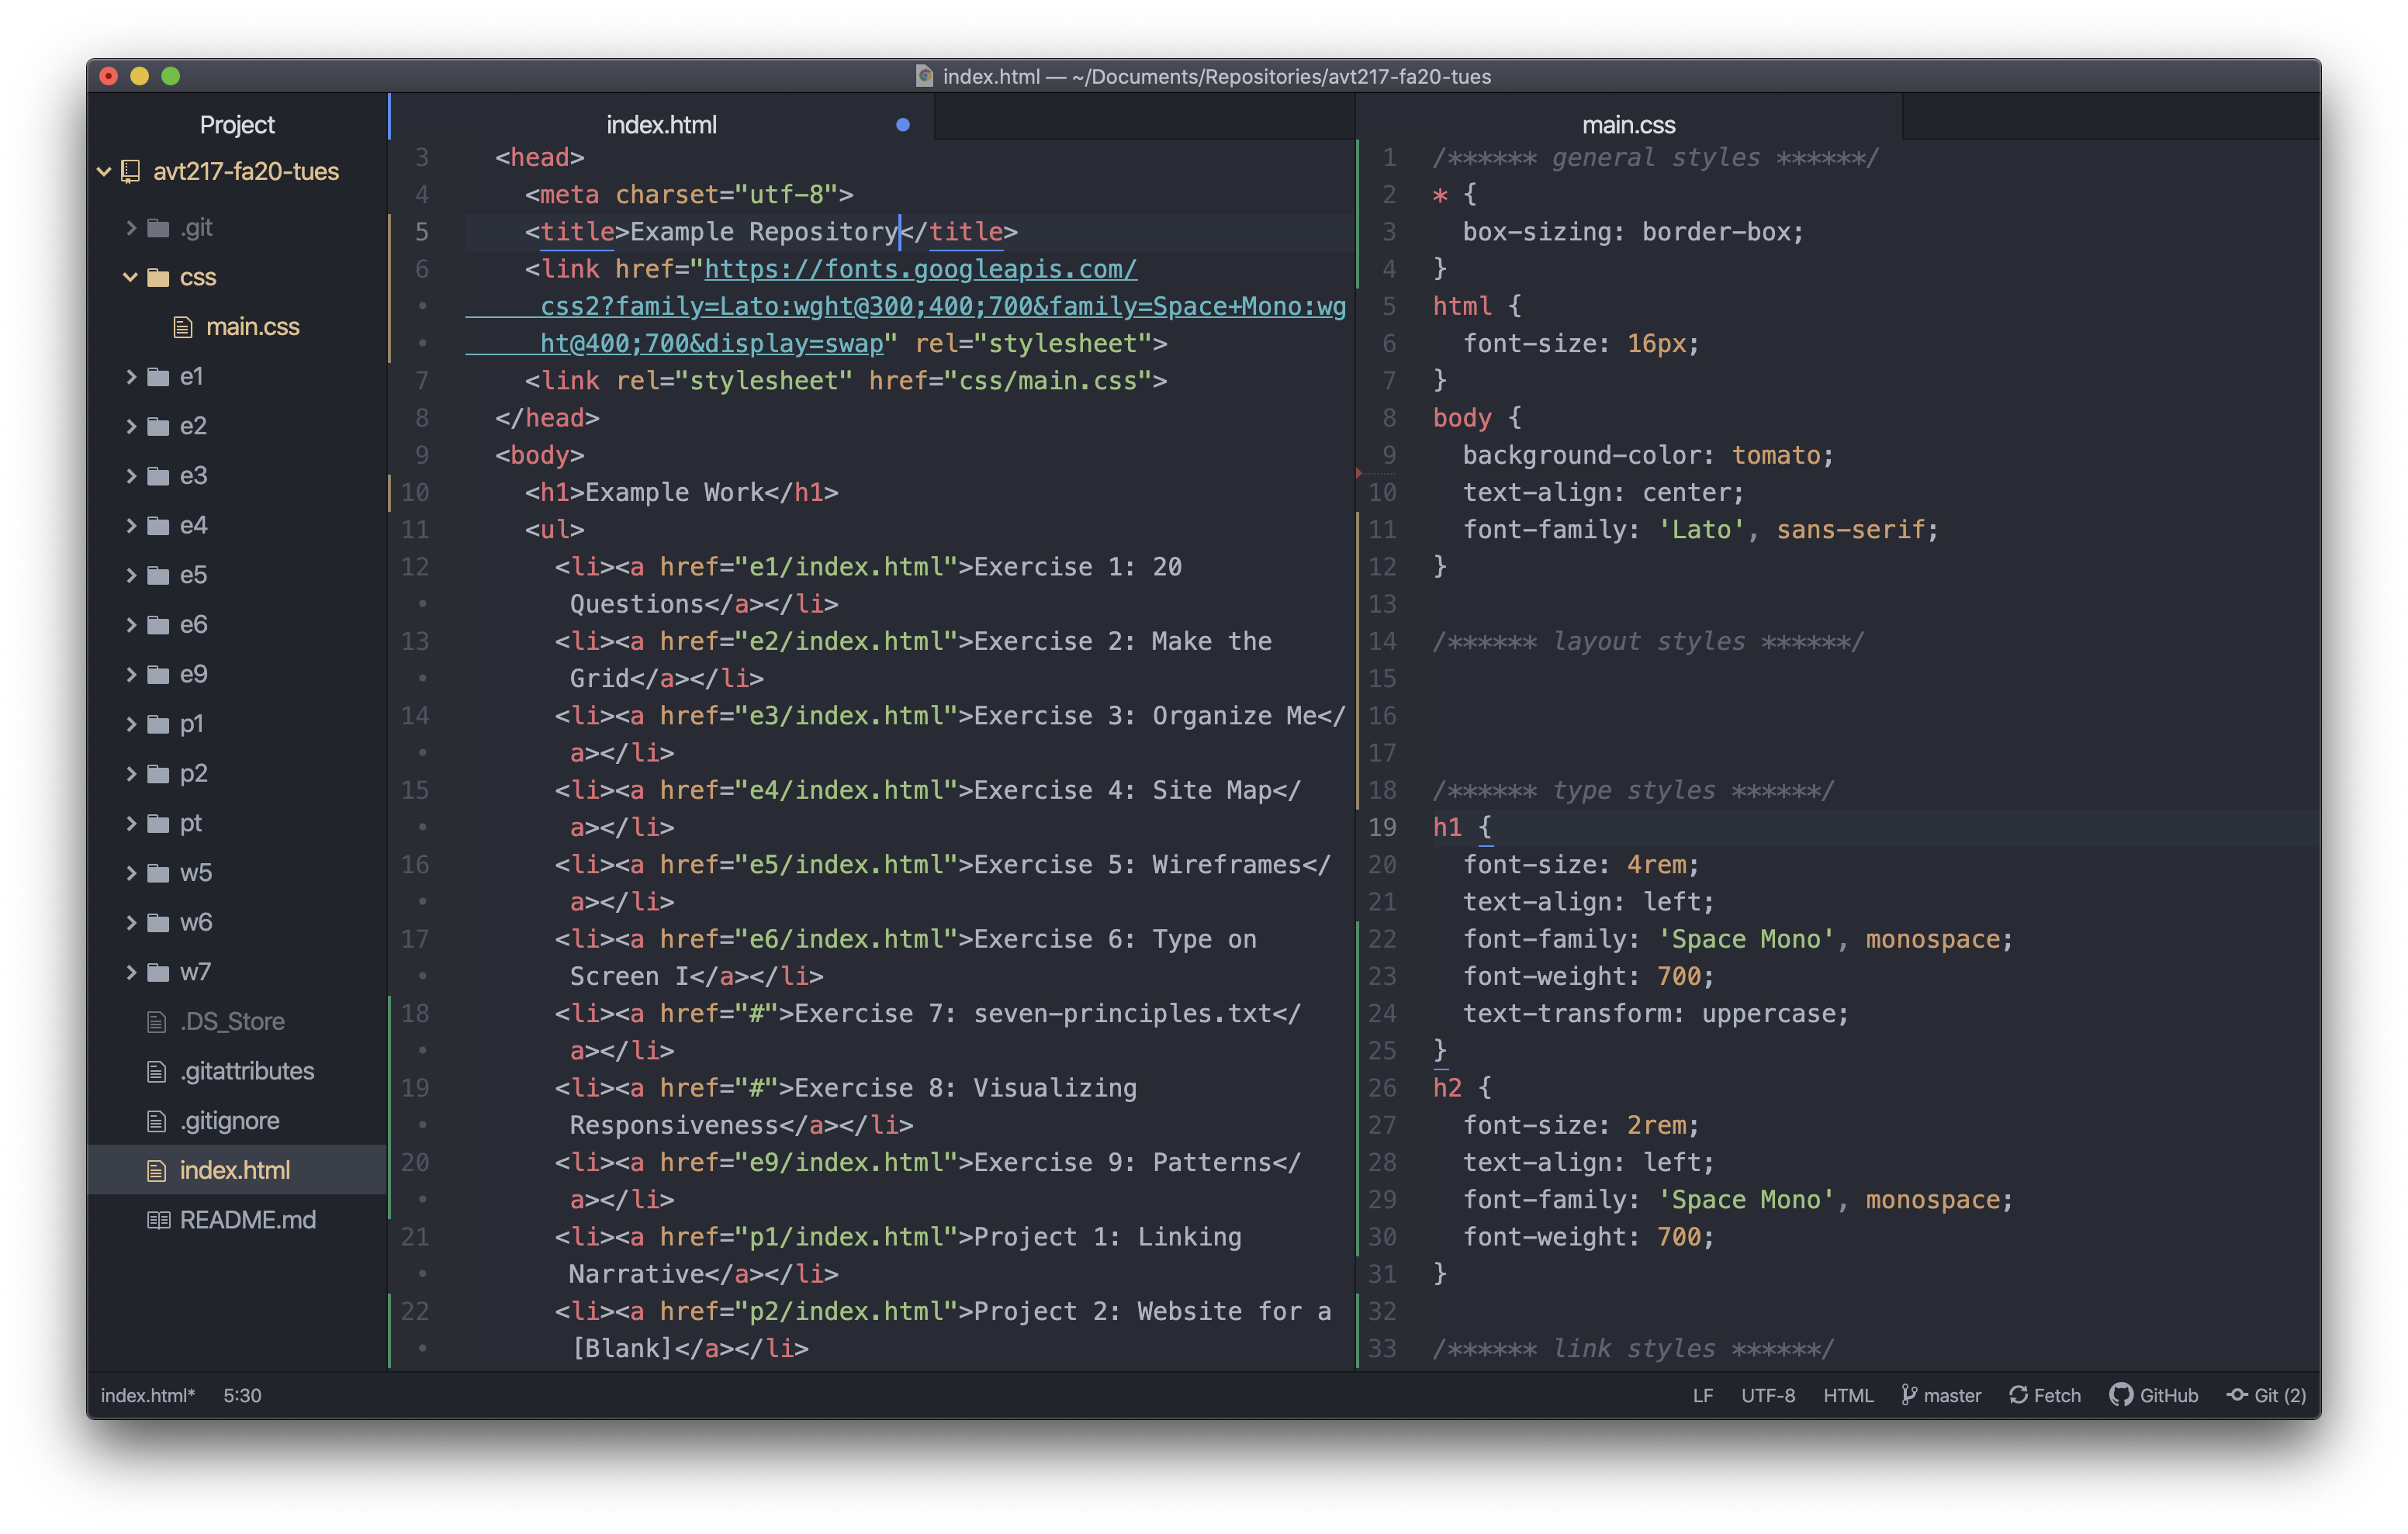Click 'box-sizing: border-box;' line
The width and height of the screenshot is (2408, 1534).
point(1633,232)
